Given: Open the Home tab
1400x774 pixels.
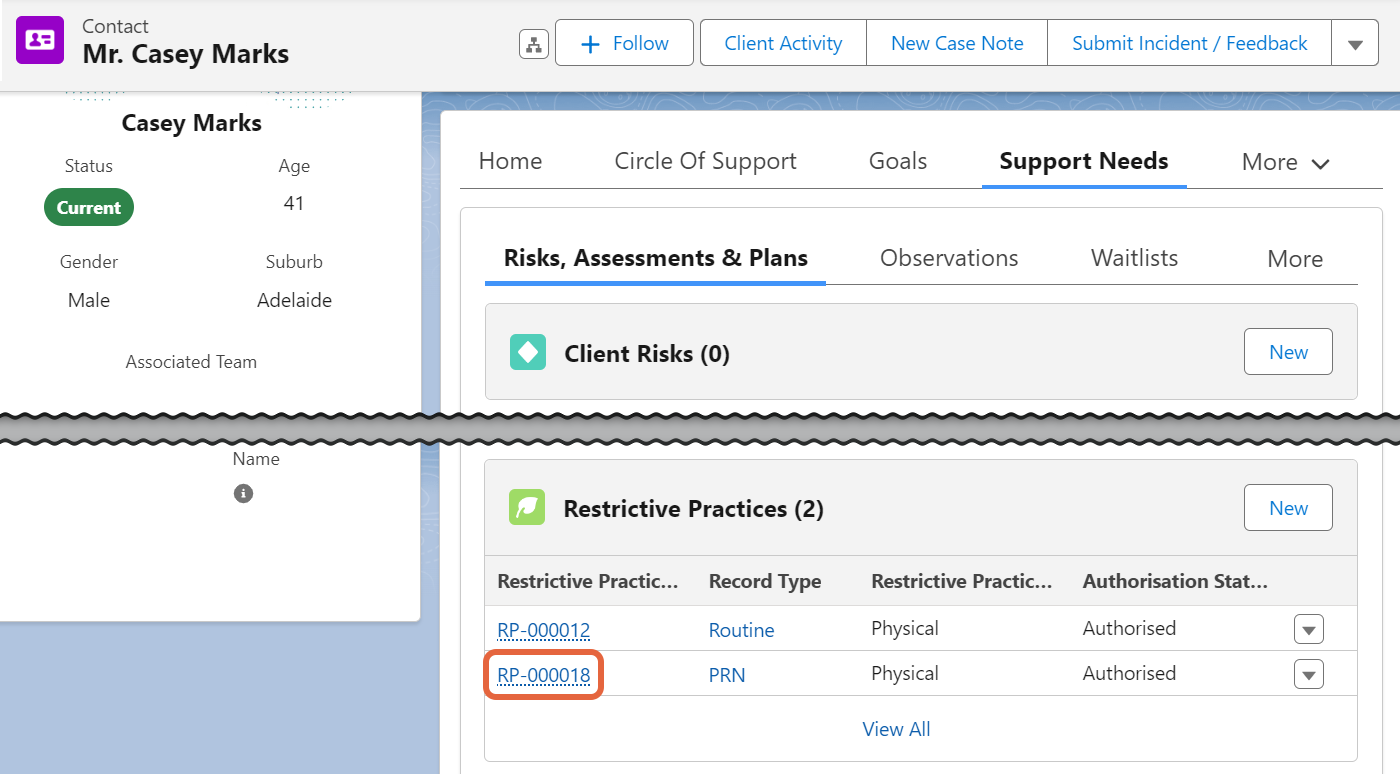Looking at the screenshot, I should (x=510, y=161).
